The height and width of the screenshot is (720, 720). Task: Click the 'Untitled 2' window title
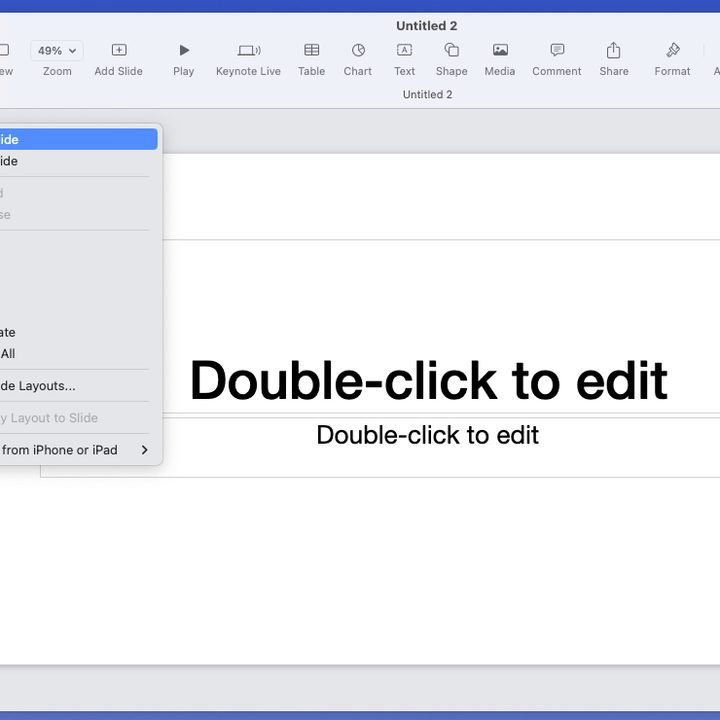click(x=427, y=26)
